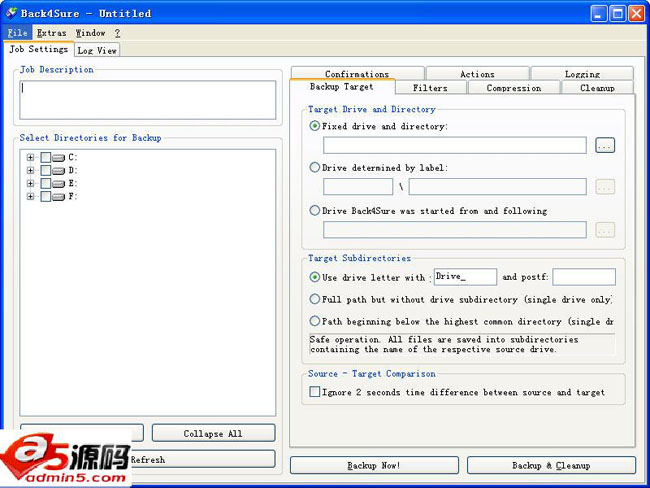
Task: Click the C: drive icon
Action: 58,158
